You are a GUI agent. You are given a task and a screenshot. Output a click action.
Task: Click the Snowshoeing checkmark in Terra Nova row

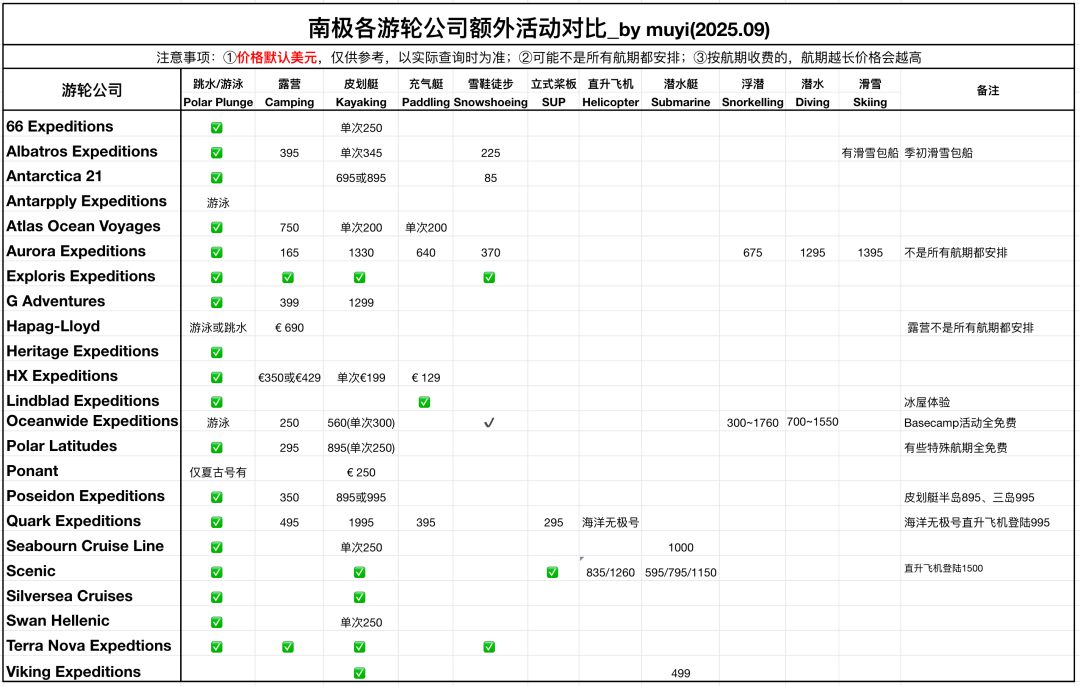[x=489, y=647]
